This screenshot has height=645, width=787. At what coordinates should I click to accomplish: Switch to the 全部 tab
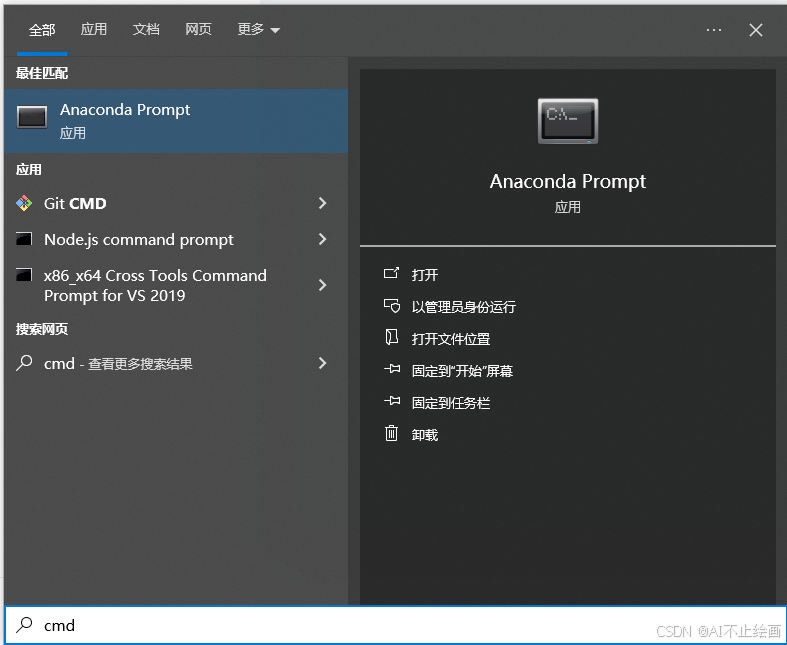[x=42, y=30]
